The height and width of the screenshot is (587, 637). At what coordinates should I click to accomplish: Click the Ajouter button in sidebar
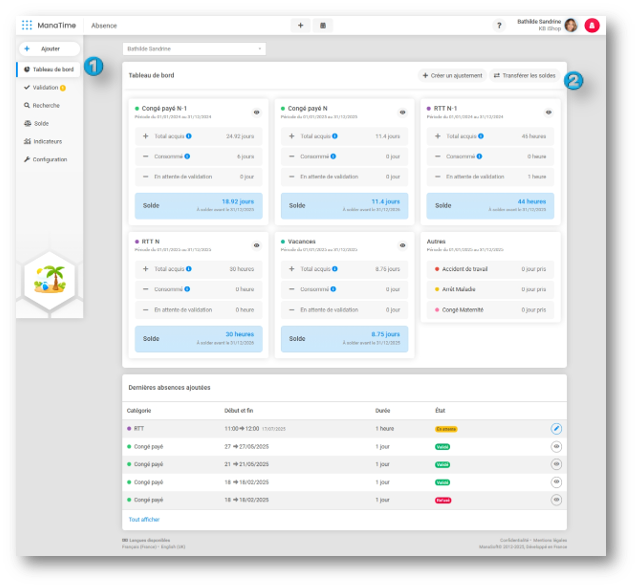[49, 49]
